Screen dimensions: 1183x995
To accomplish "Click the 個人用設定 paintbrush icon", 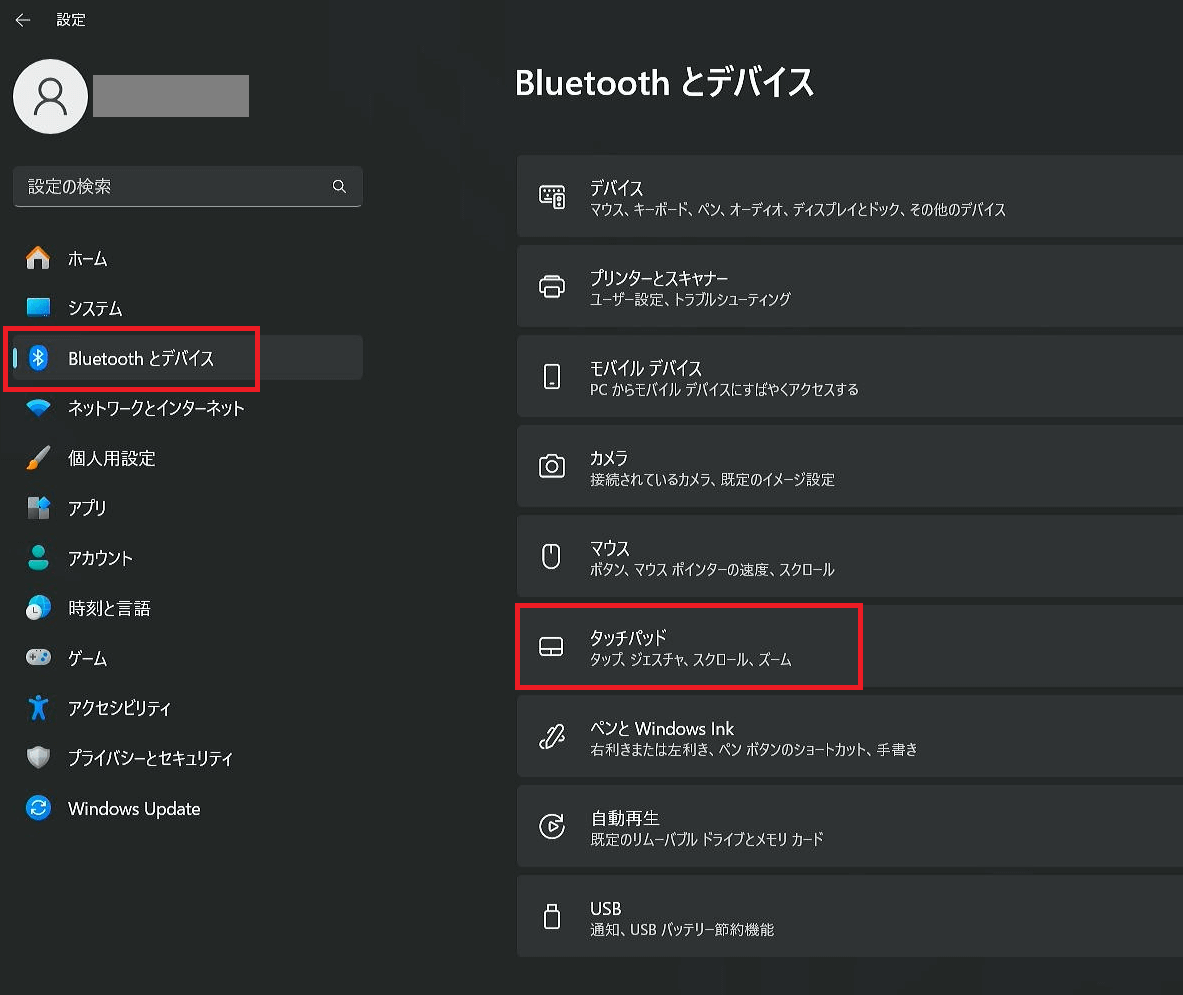I will point(38,458).
